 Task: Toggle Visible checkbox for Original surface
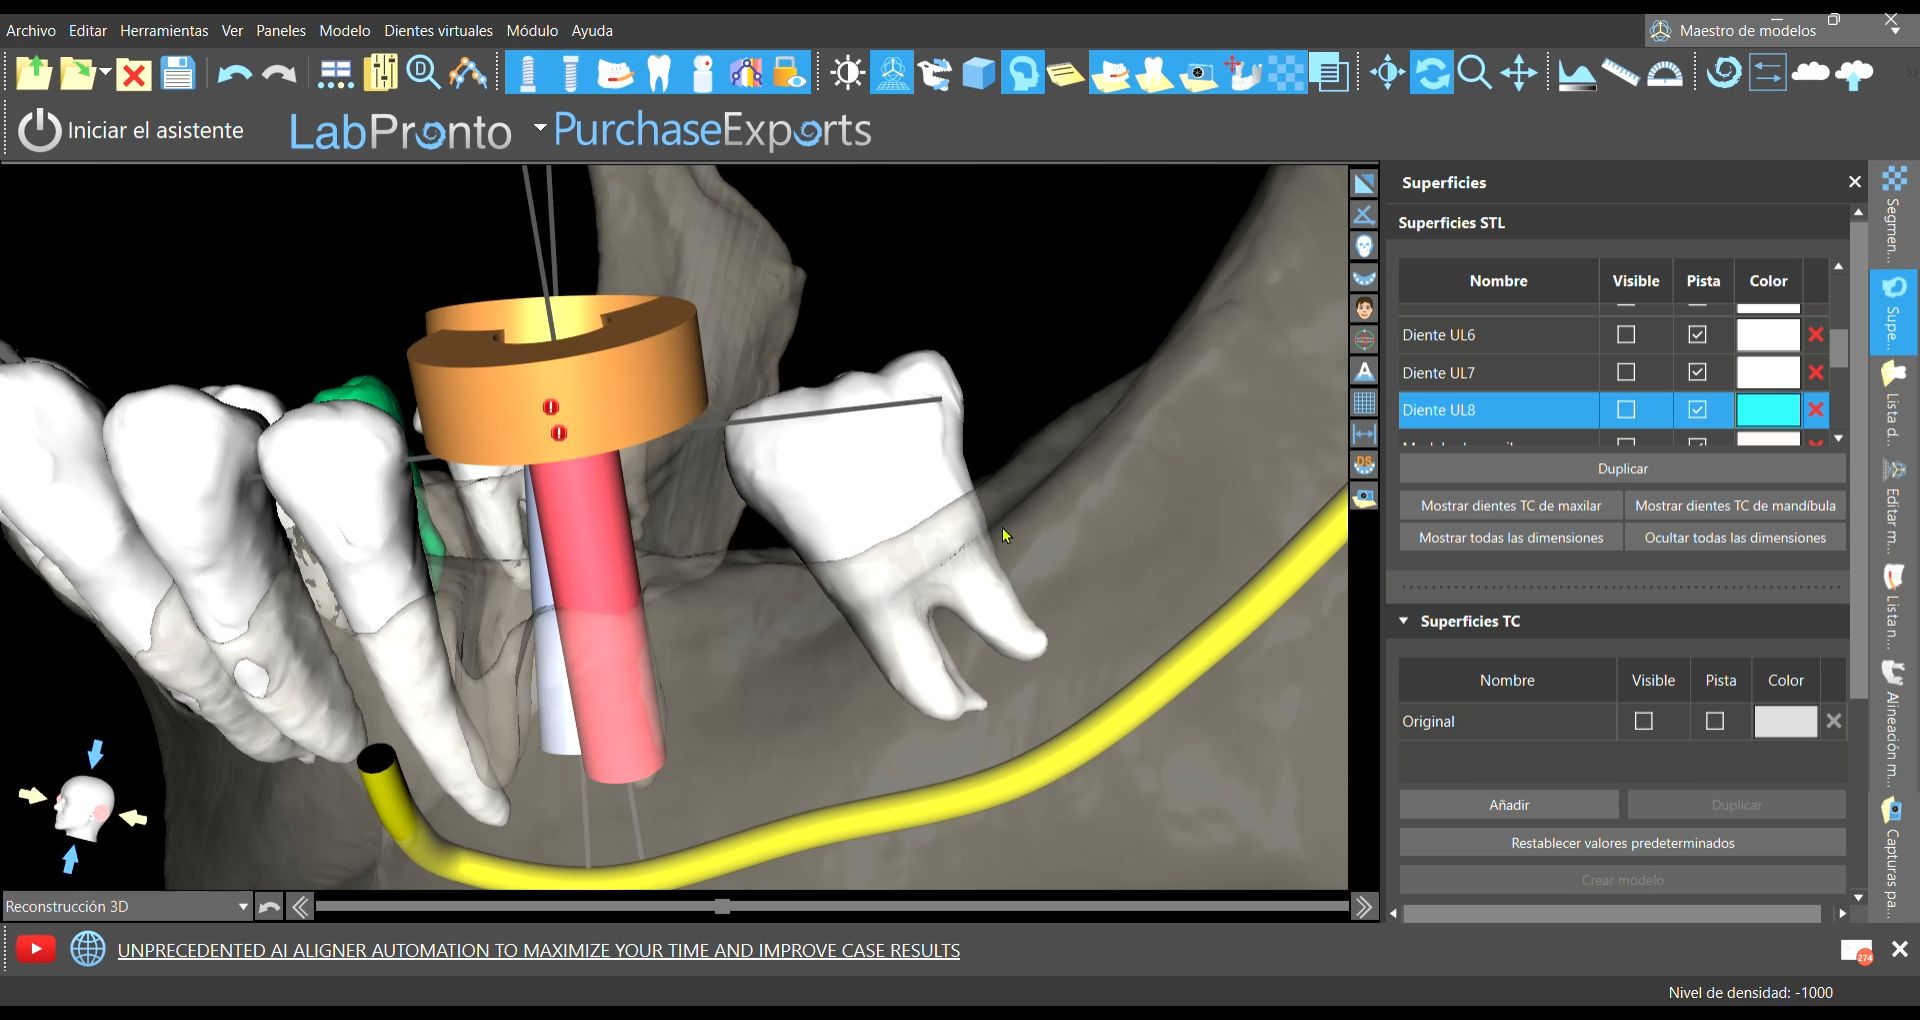1643,721
